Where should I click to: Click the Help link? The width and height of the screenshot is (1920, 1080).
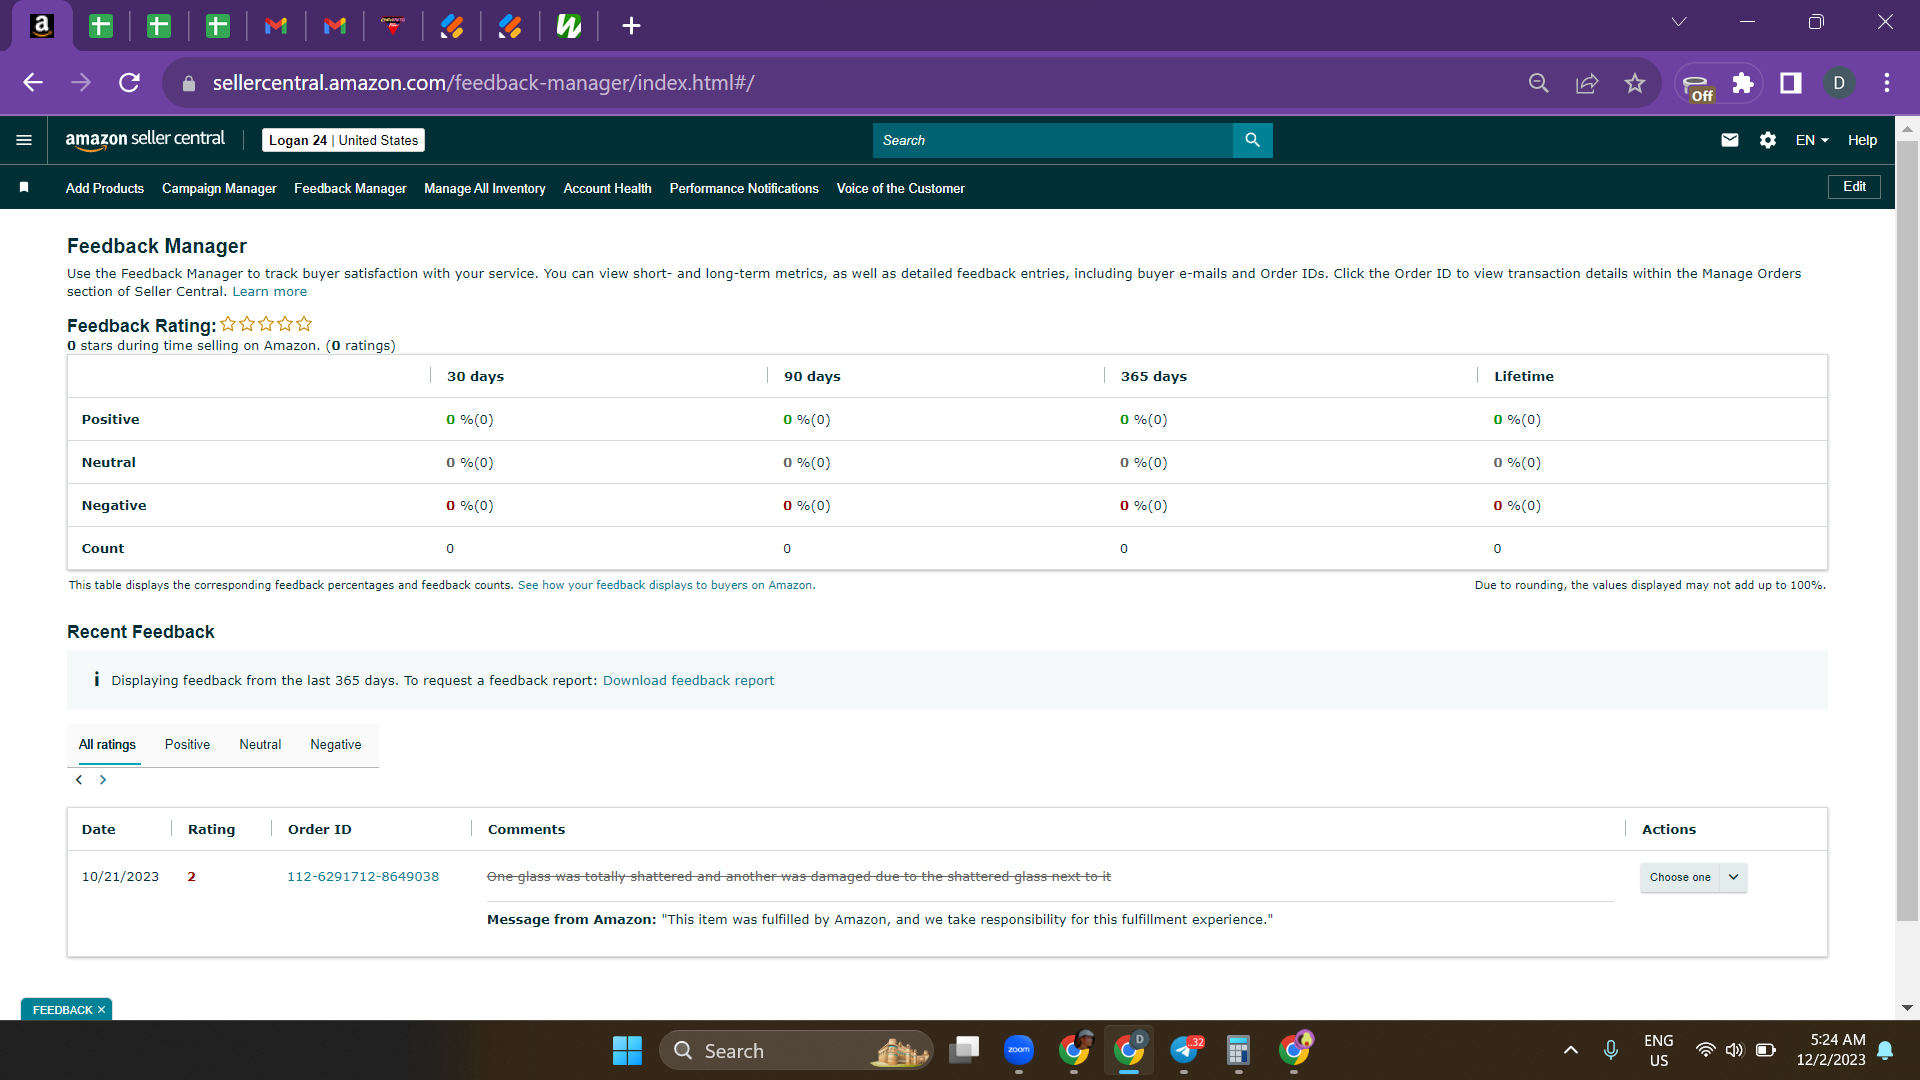click(1862, 140)
